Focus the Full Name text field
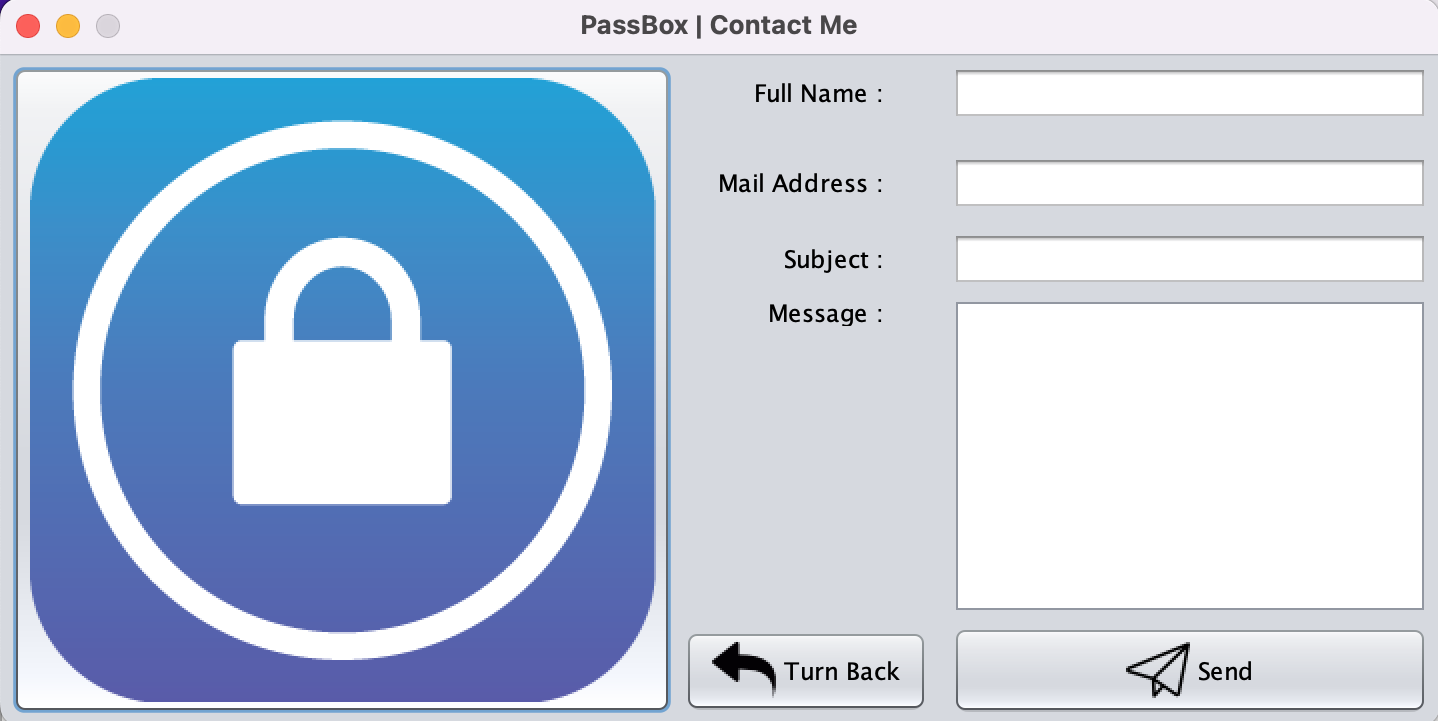This screenshot has width=1438, height=721. (x=1190, y=93)
